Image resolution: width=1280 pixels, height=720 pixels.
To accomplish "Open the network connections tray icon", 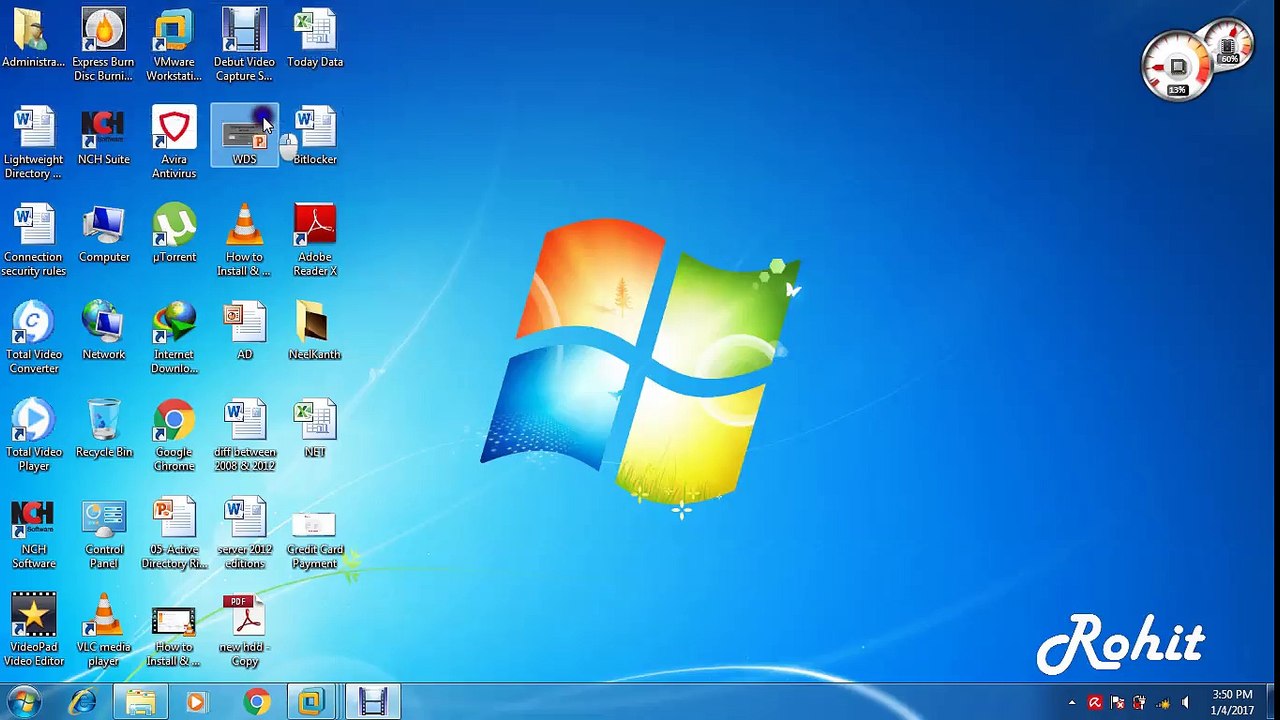I will tap(1162, 703).
